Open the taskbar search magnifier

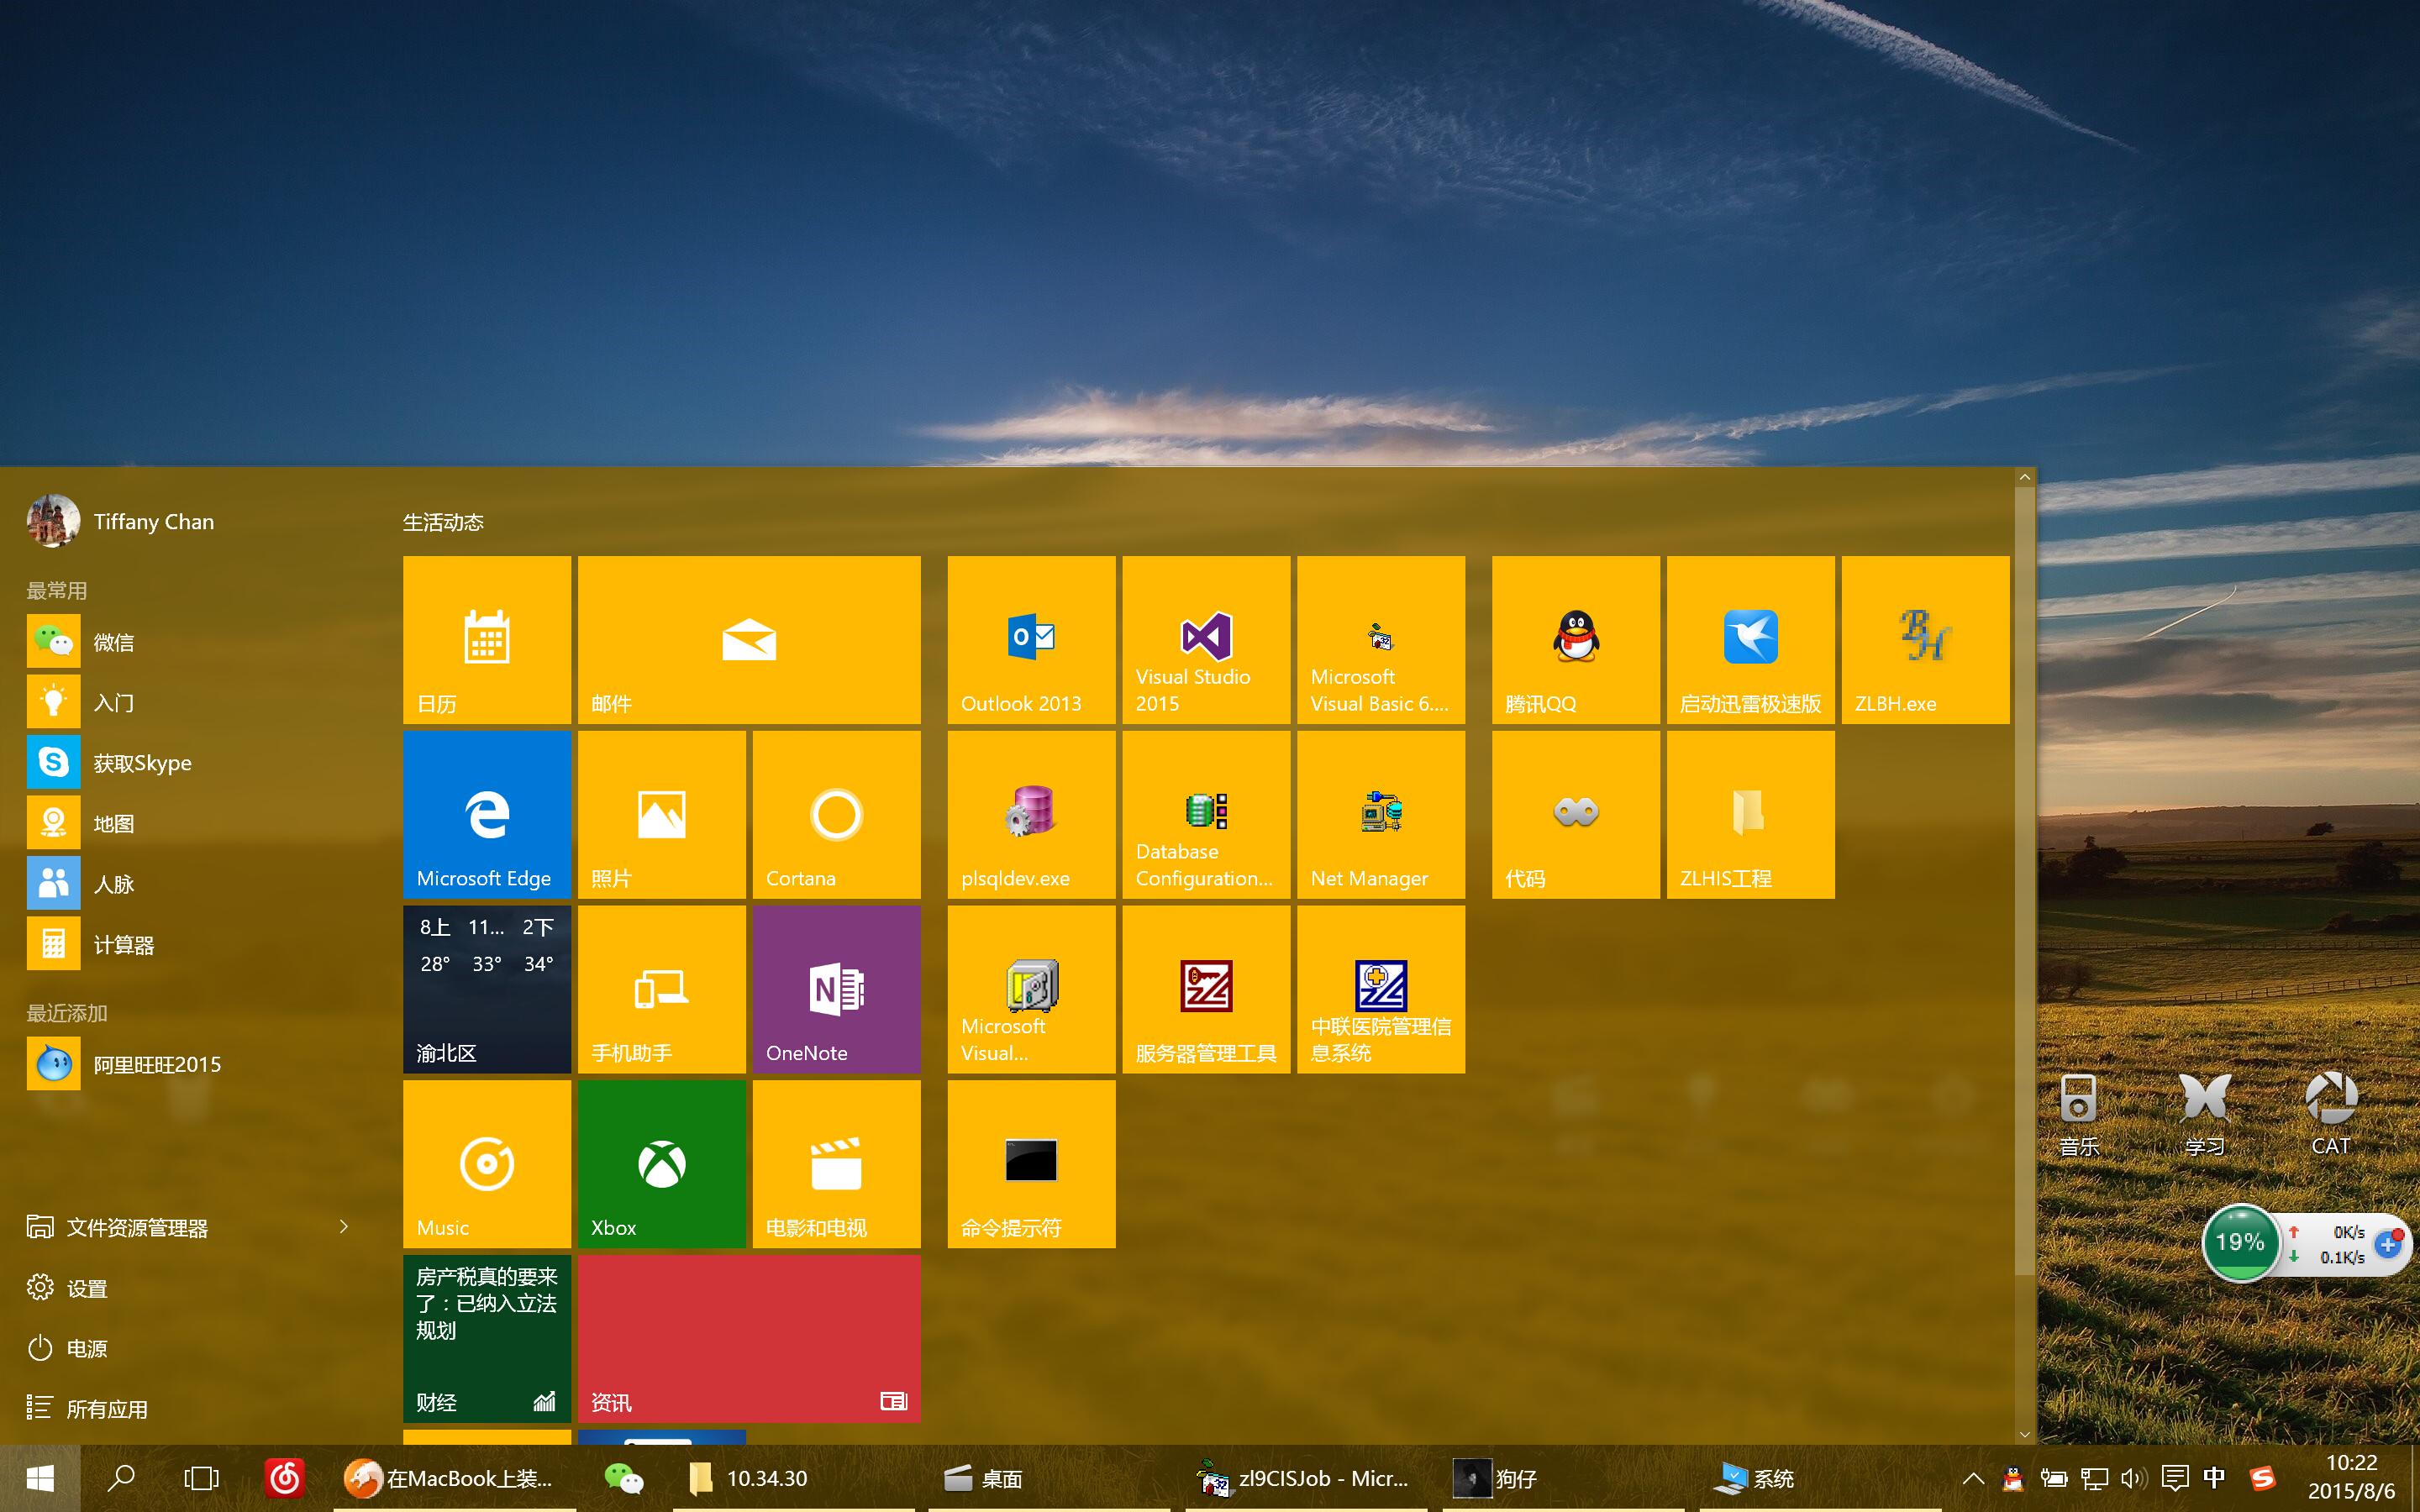121,1478
